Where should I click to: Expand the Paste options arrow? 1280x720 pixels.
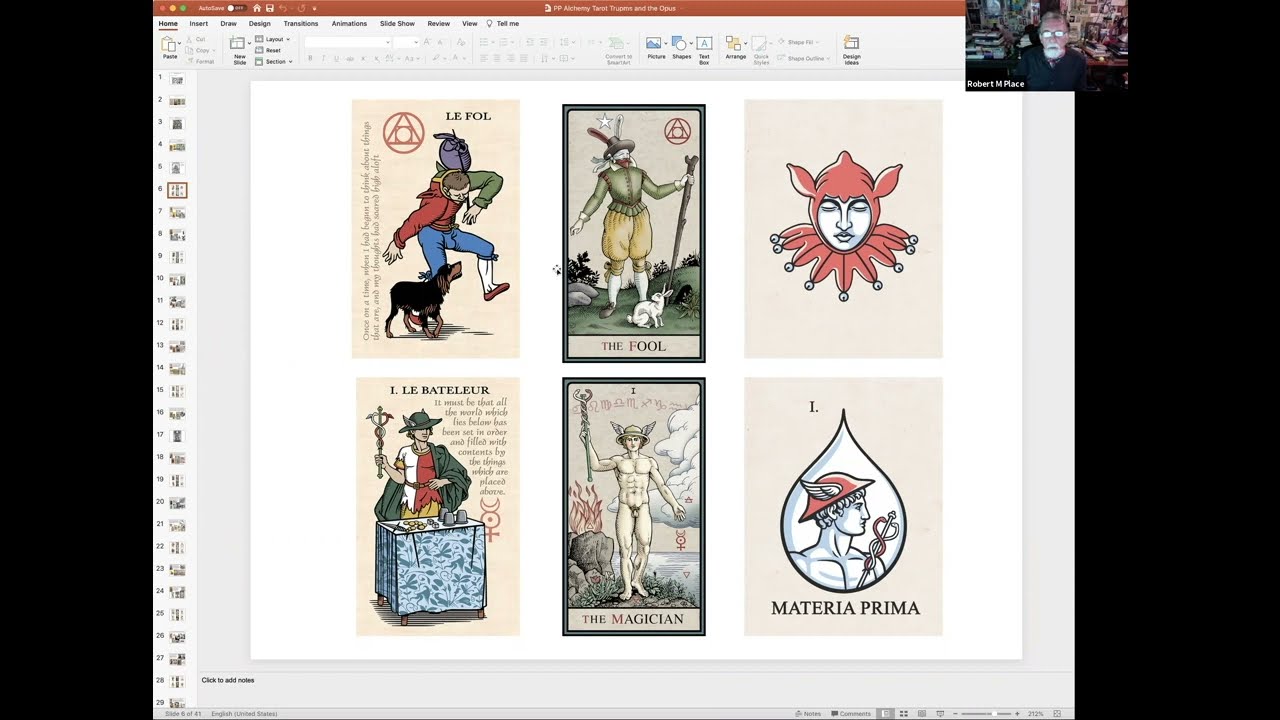point(179,45)
